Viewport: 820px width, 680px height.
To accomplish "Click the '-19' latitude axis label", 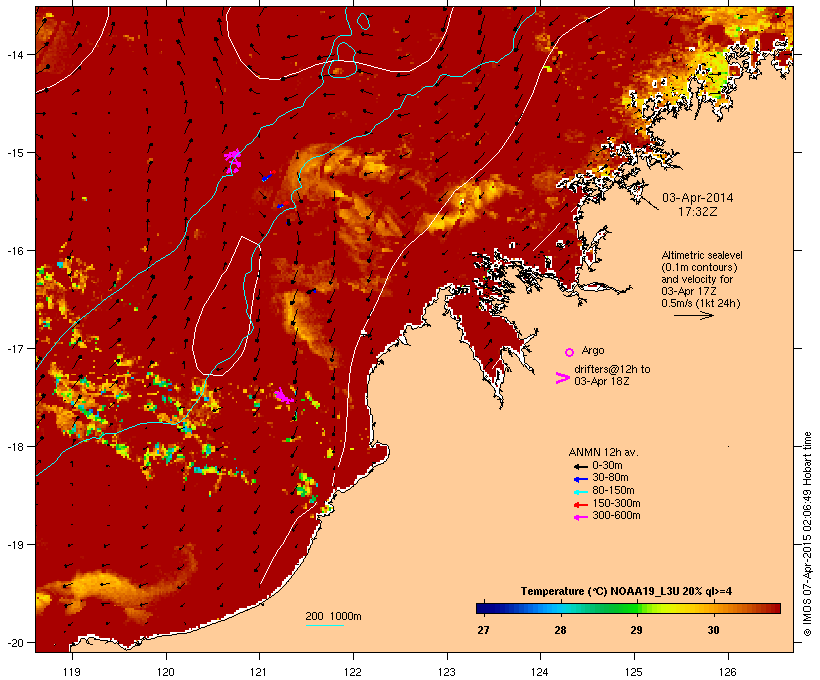I will coord(14,545).
